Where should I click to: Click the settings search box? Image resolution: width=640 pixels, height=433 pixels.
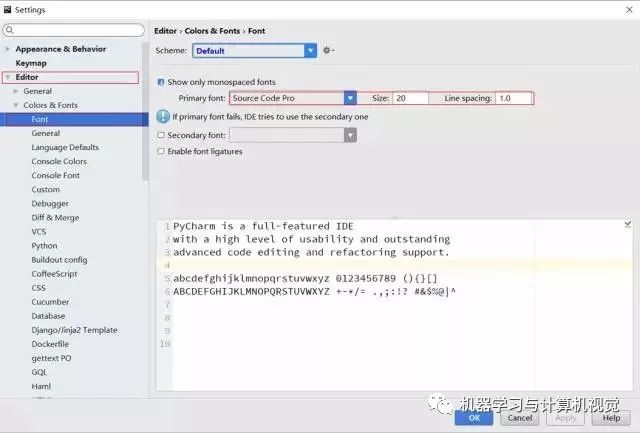[73, 30]
